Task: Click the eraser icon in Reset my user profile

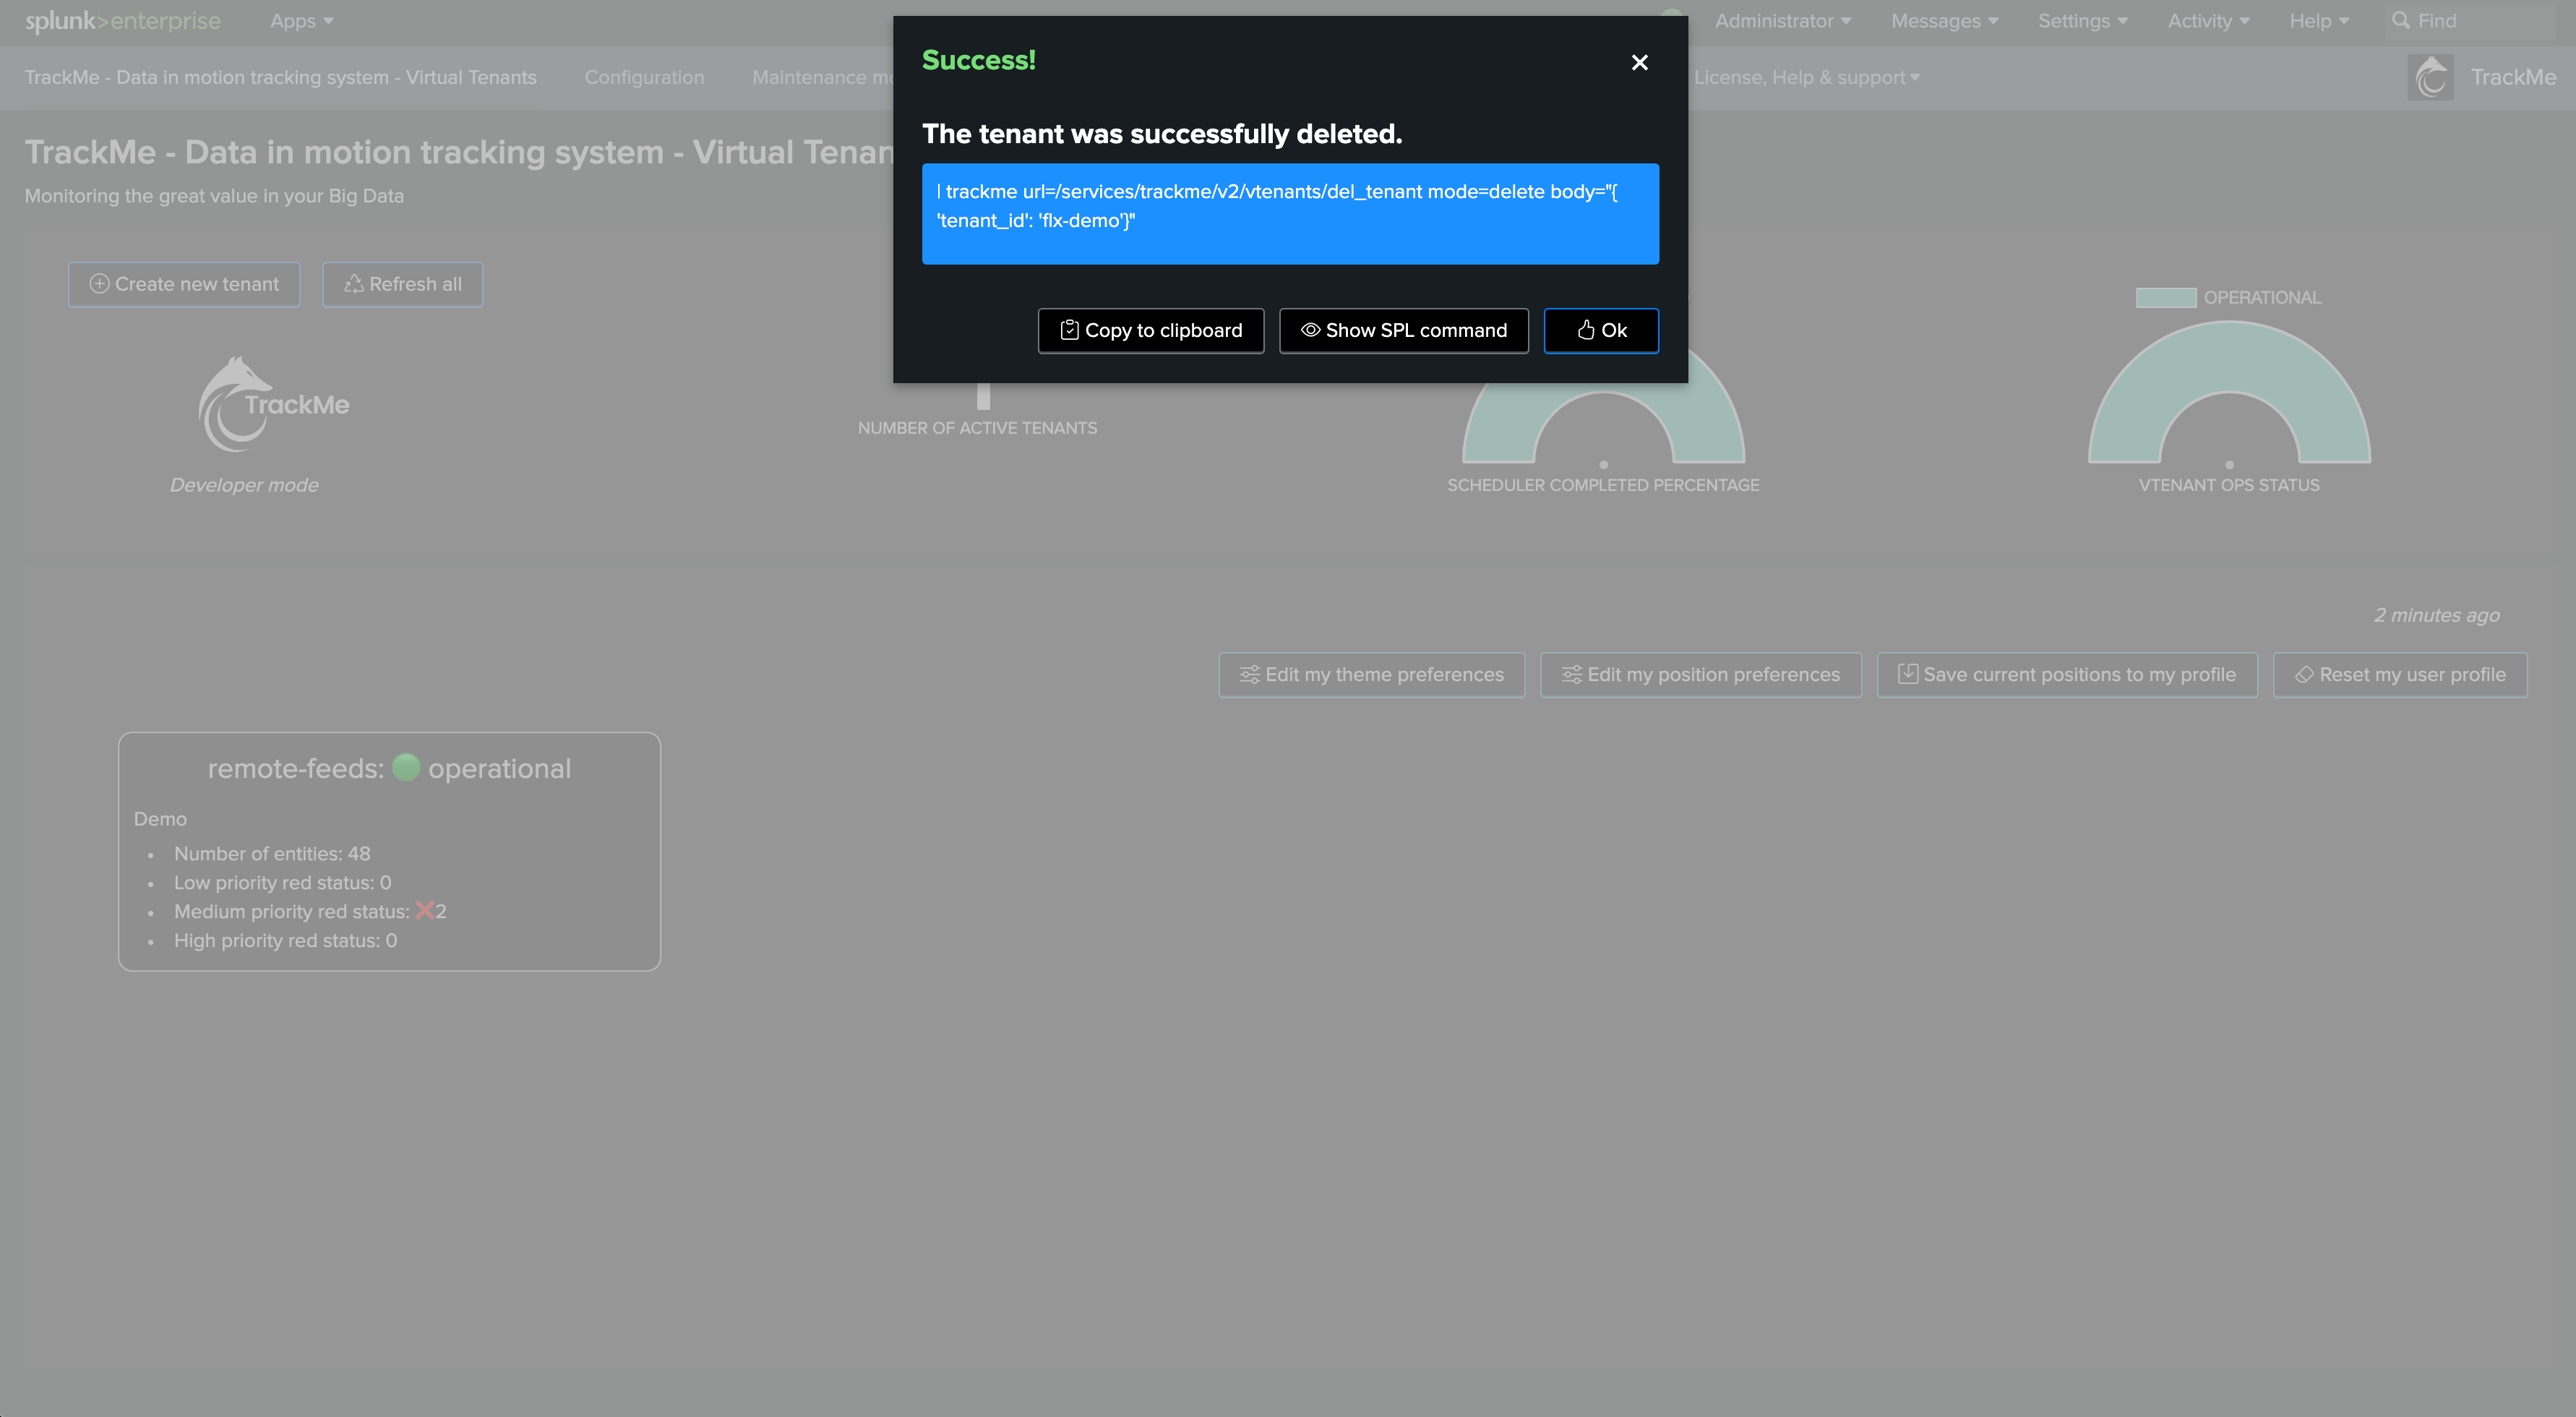Action: coord(2304,675)
